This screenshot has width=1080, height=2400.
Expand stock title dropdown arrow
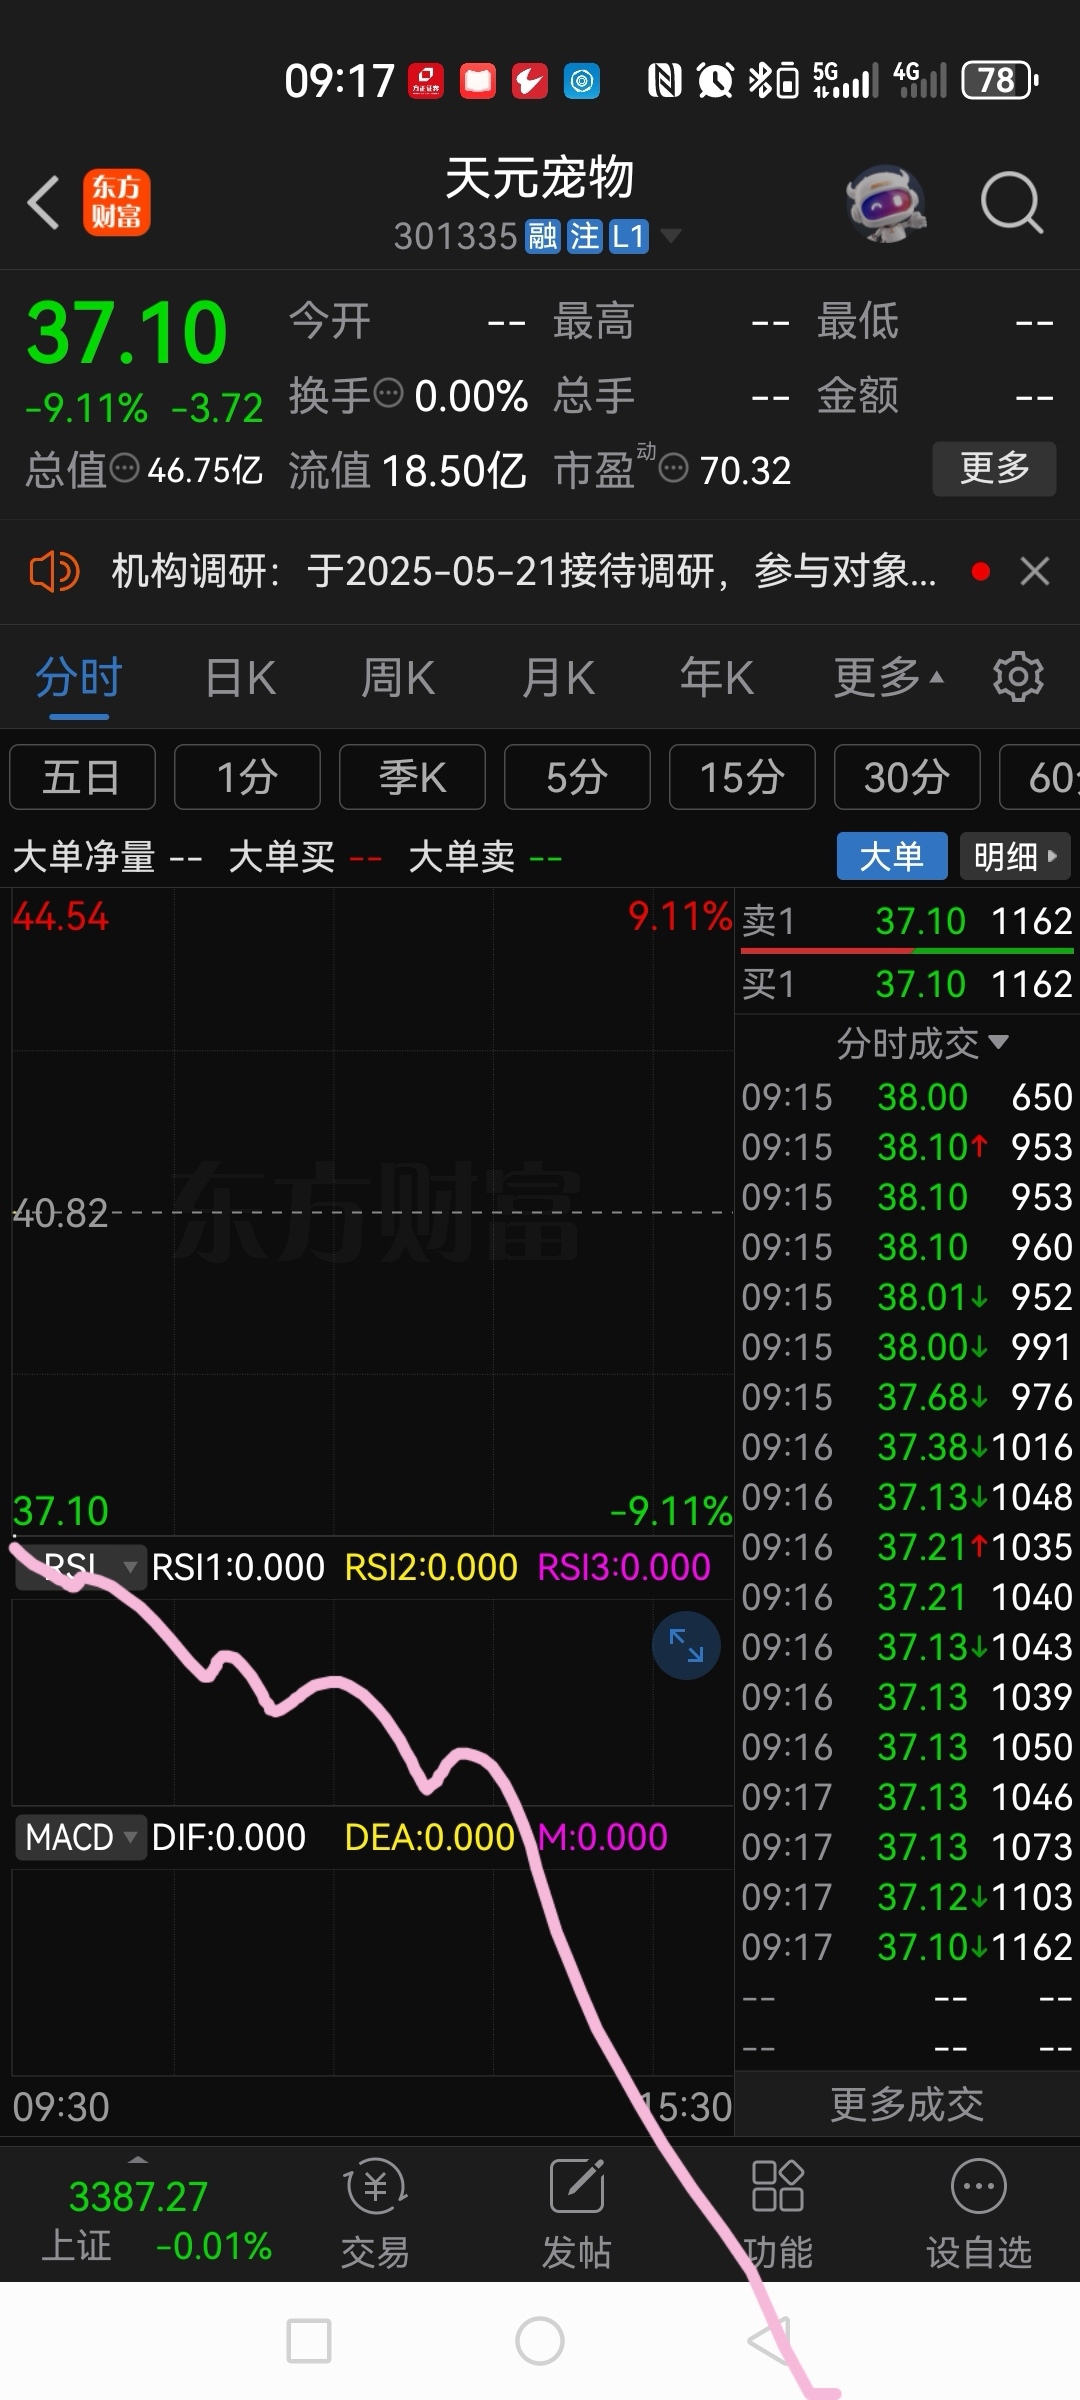pyautogui.click(x=671, y=236)
